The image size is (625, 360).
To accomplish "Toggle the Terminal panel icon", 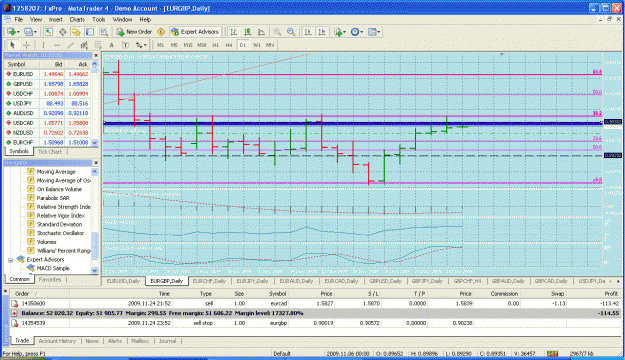I will coord(90,32).
